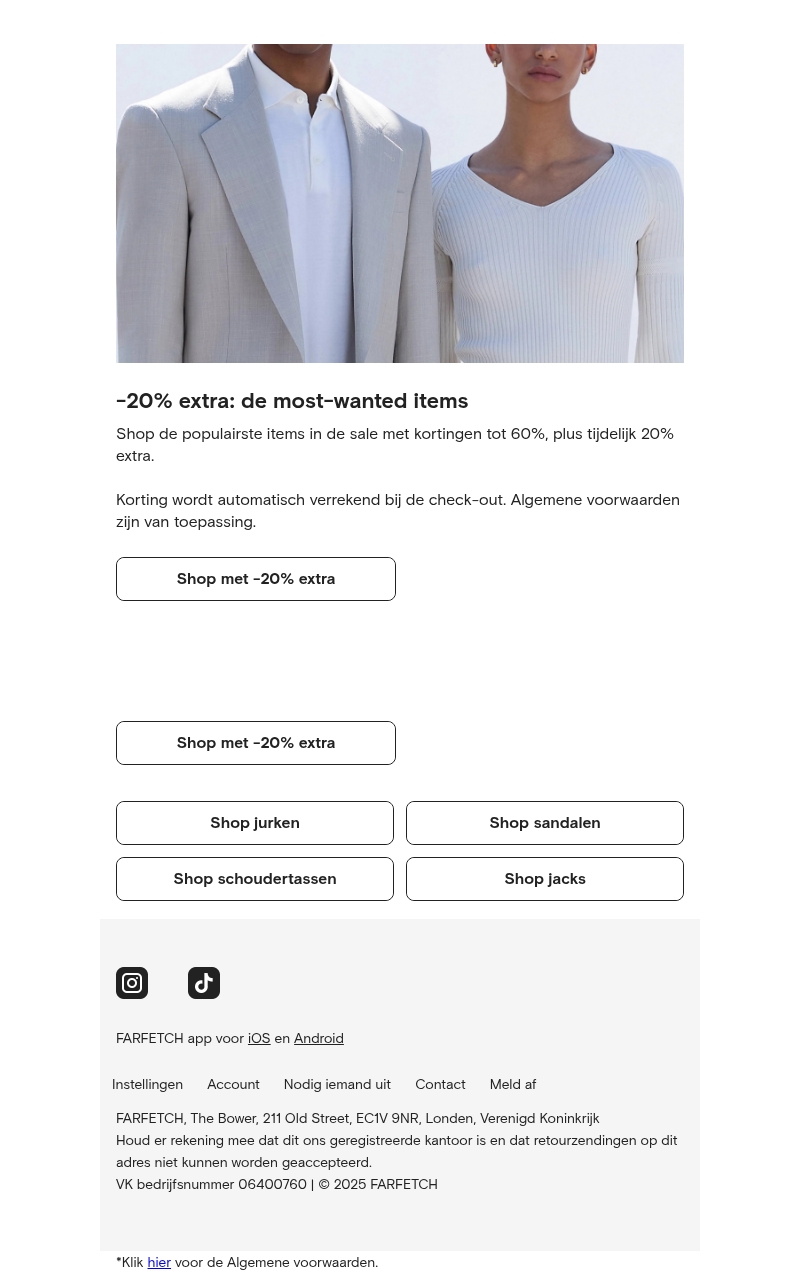The width and height of the screenshot is (800, 1273).
Task: Open Instellingen in the footer
Action: click(147, 1084)
